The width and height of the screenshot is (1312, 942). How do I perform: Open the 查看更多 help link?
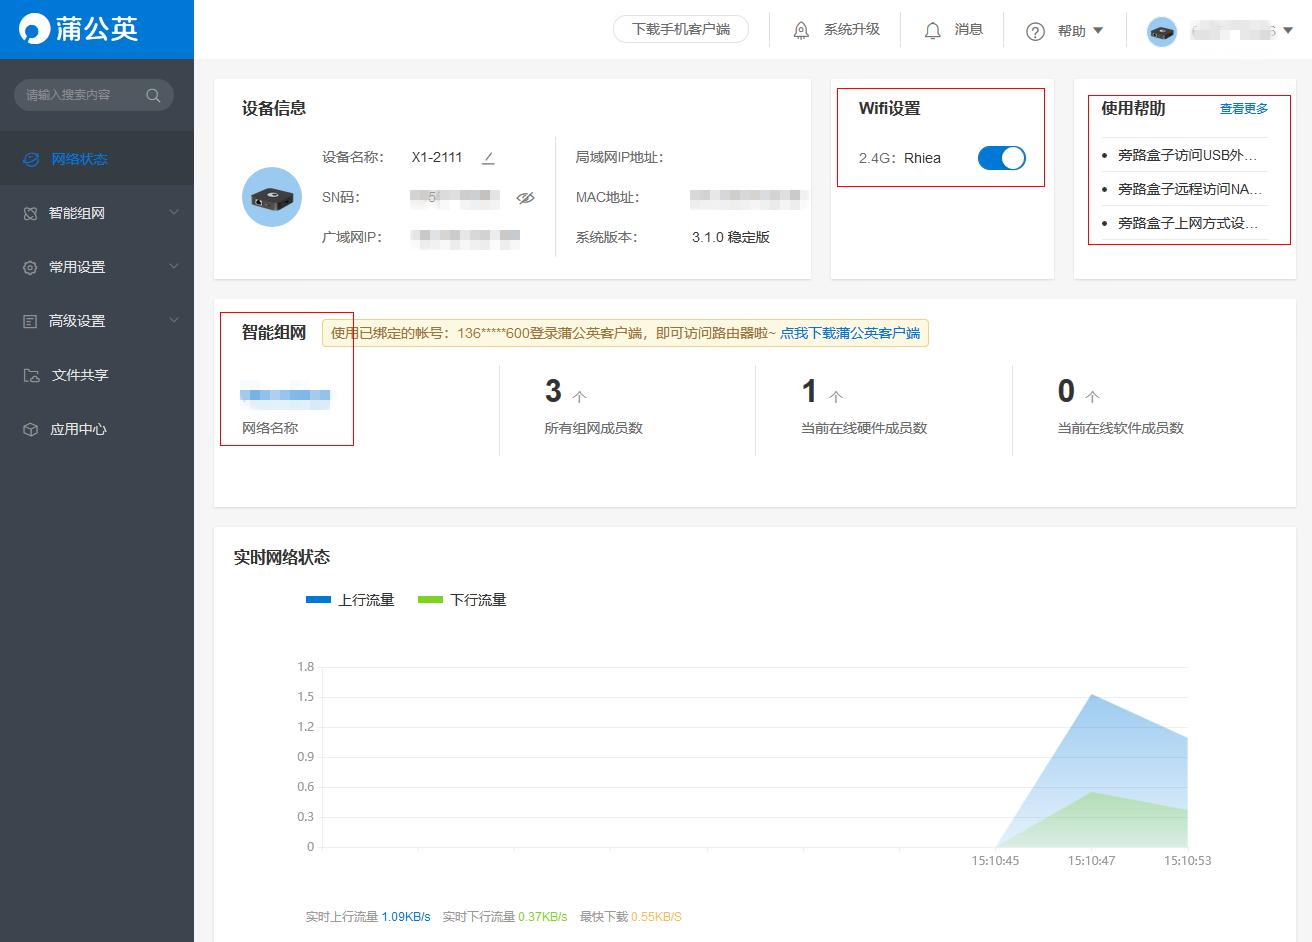(1243, 108)
